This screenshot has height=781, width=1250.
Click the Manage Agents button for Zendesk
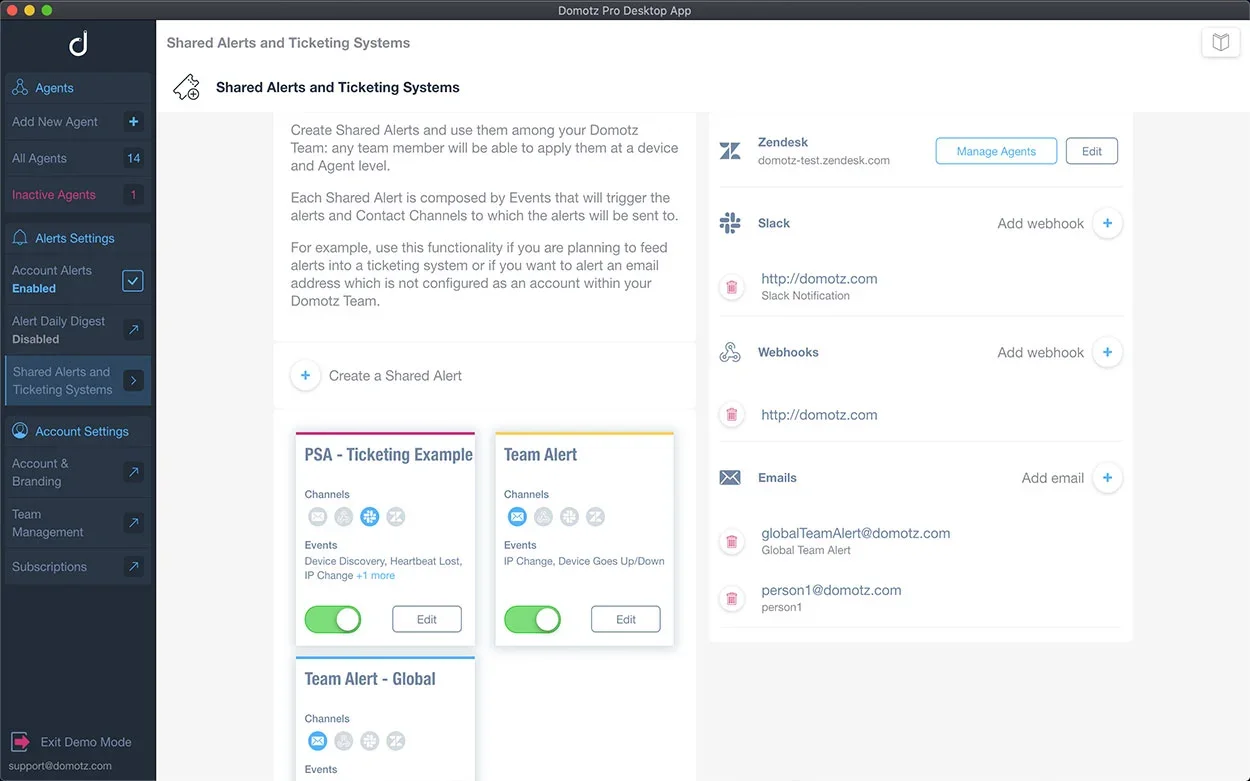click(x=996, y=151)
